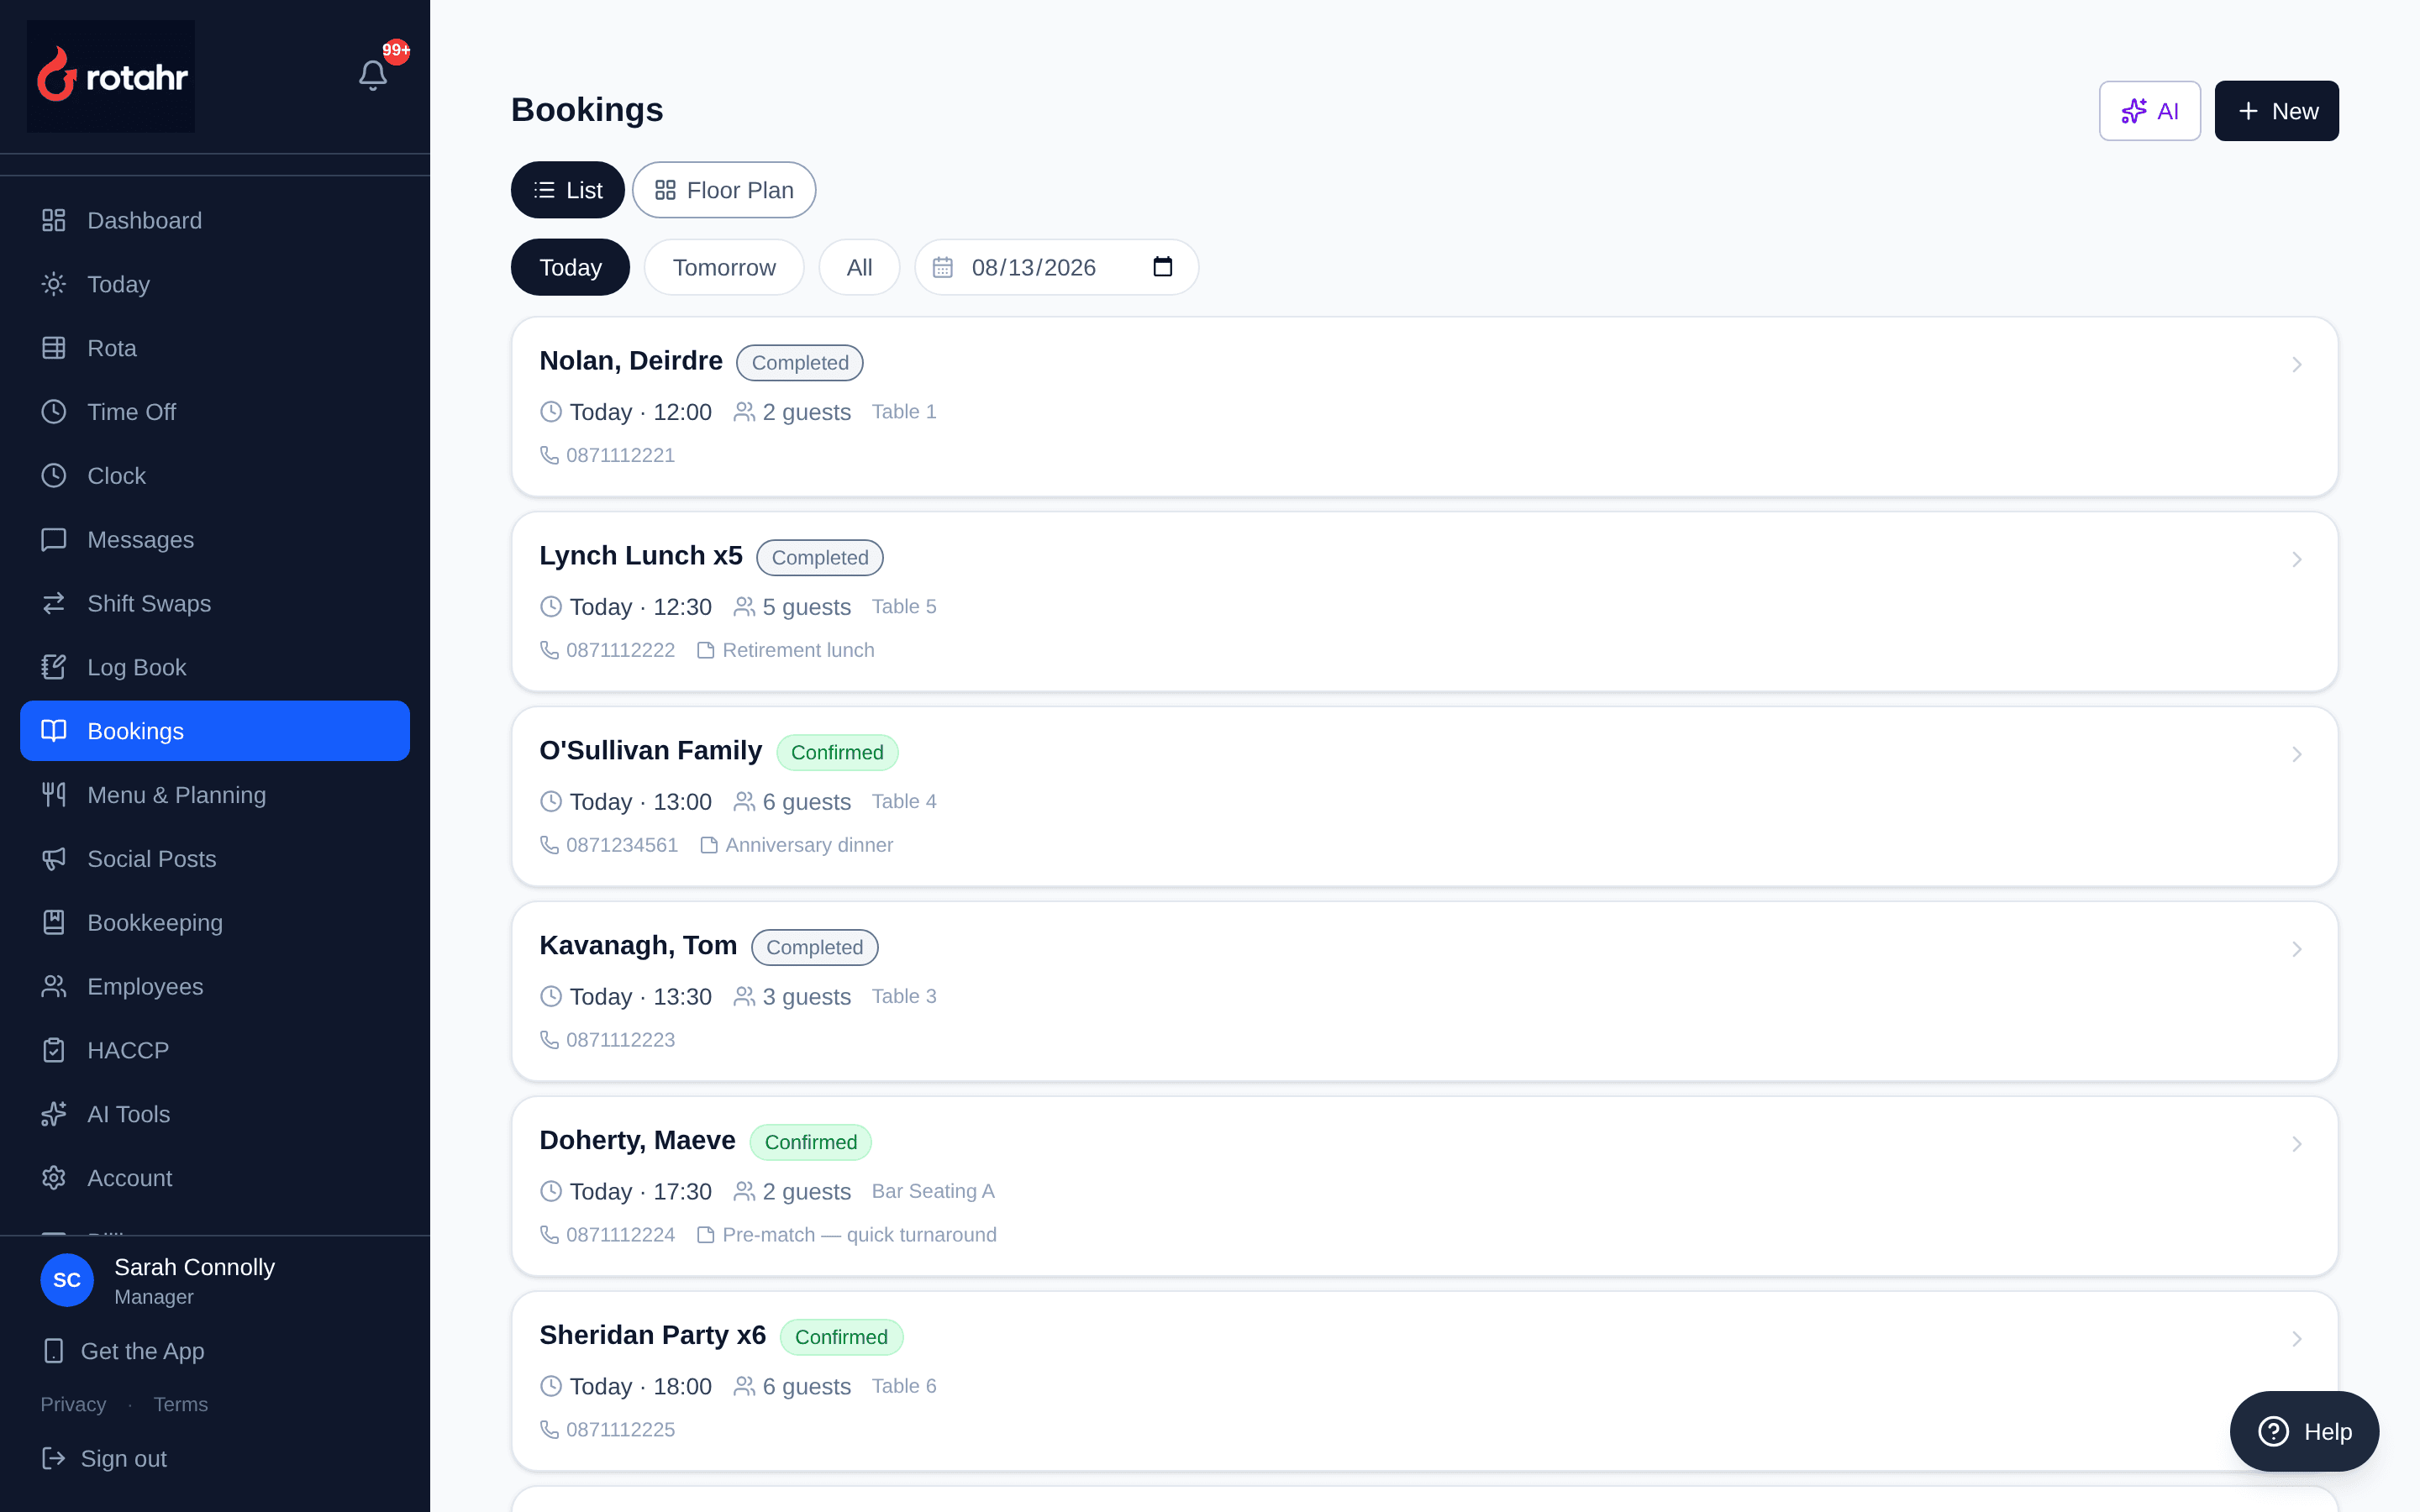This screenshot has width=2420, height=1512.
Task: Click Get the App
Action: point(123,1351)
